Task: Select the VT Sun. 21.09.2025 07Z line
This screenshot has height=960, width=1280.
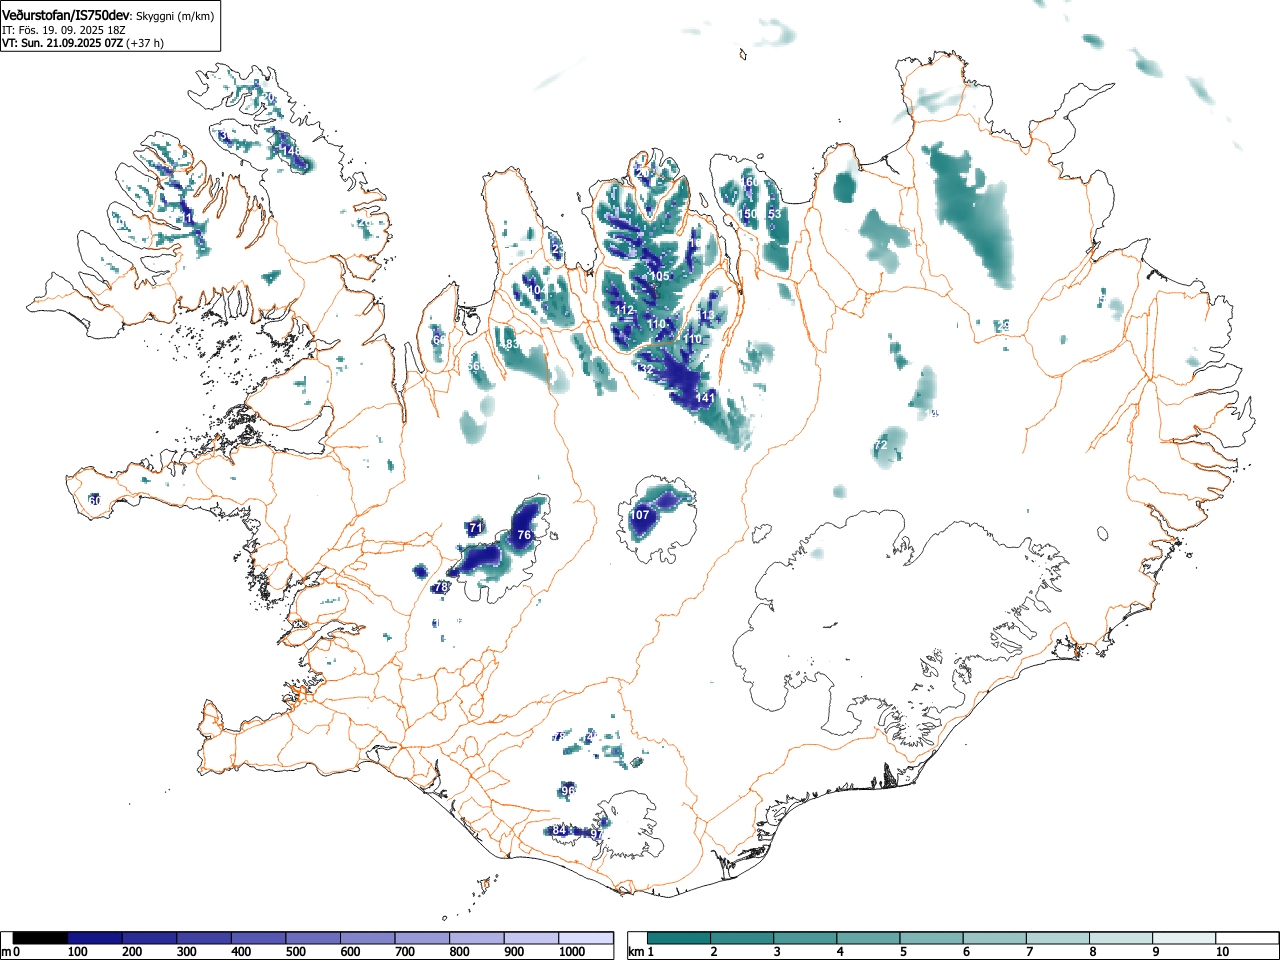Action: point(83,43)
